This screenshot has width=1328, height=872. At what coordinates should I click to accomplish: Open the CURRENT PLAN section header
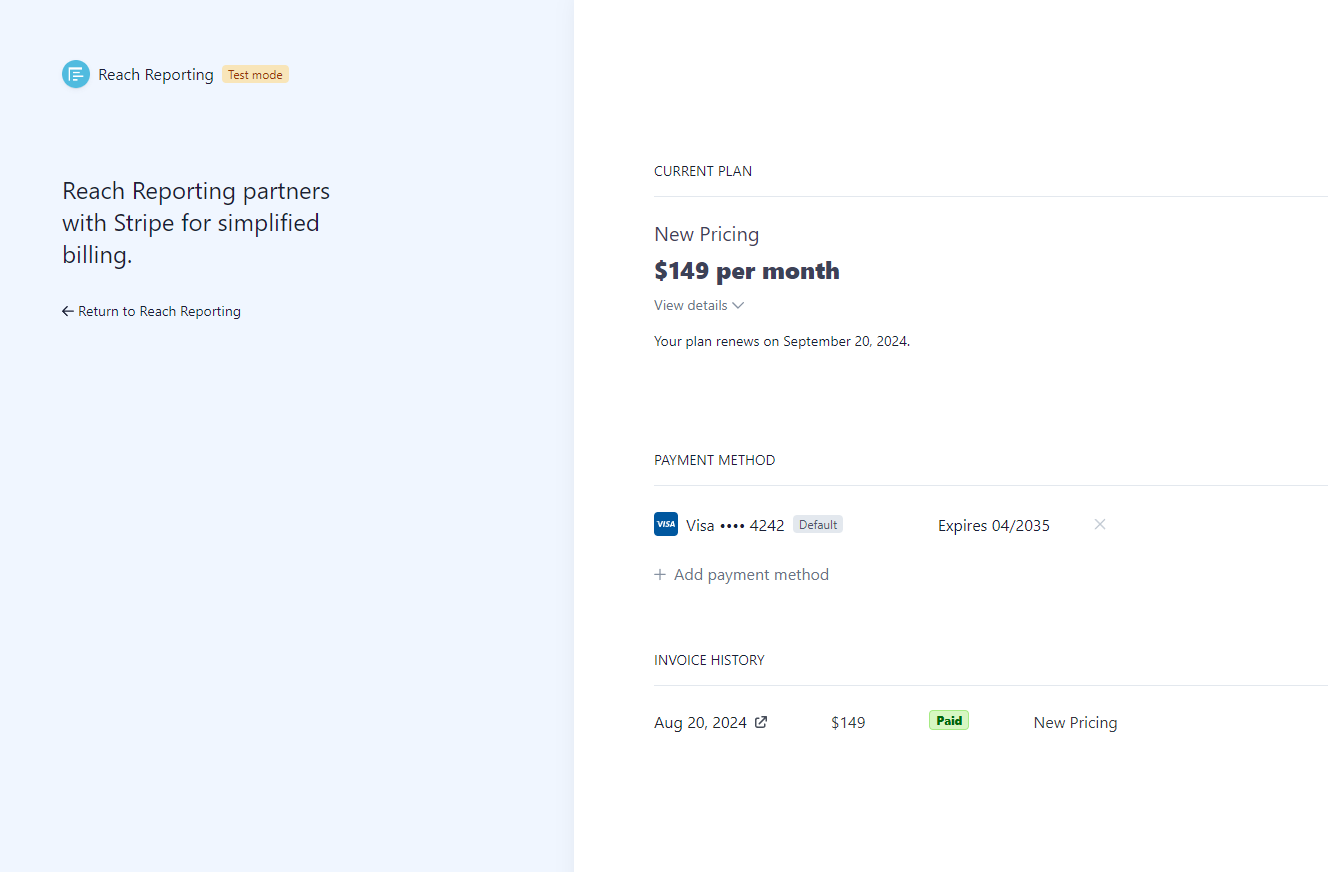tap(702, 171)
